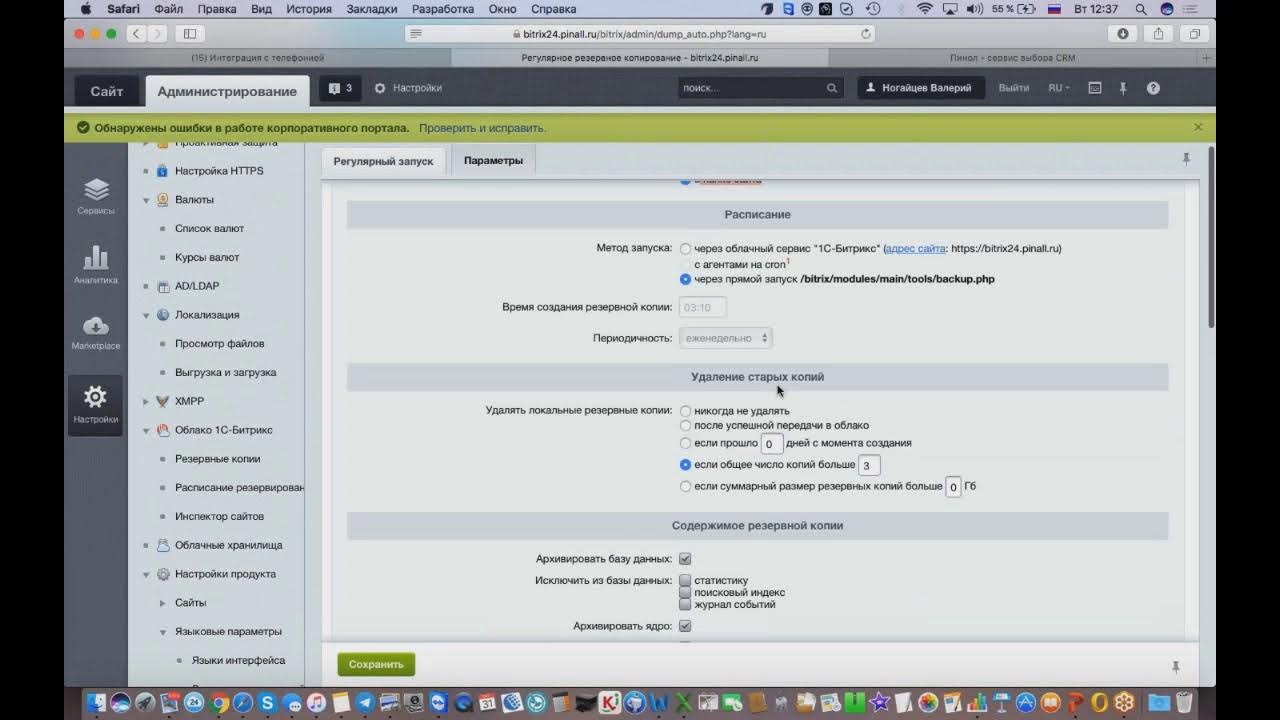Click the Safari sidebar toggle button
This screenshot has width=1280, height=720.
190,33
